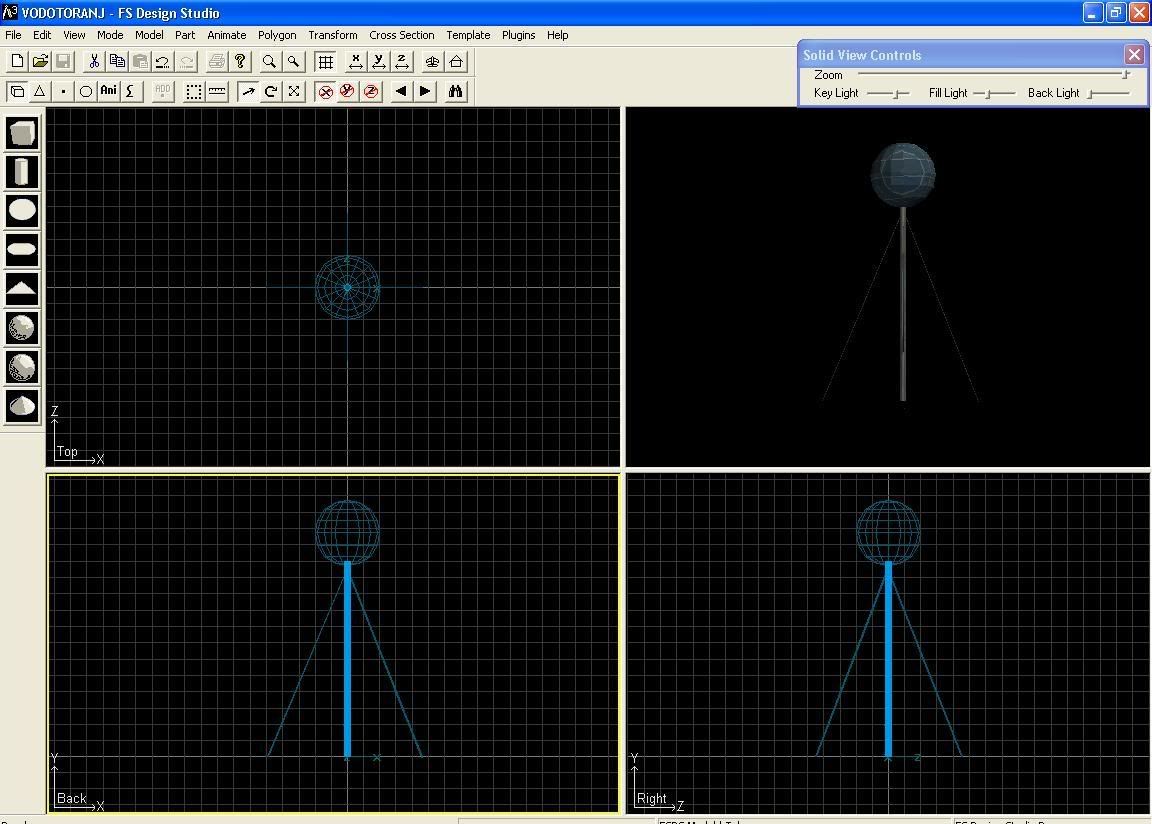Viewport: 1152px width, 824px height.
Task: Click the ruler measure icon
Action: click(x=217, y=91)
